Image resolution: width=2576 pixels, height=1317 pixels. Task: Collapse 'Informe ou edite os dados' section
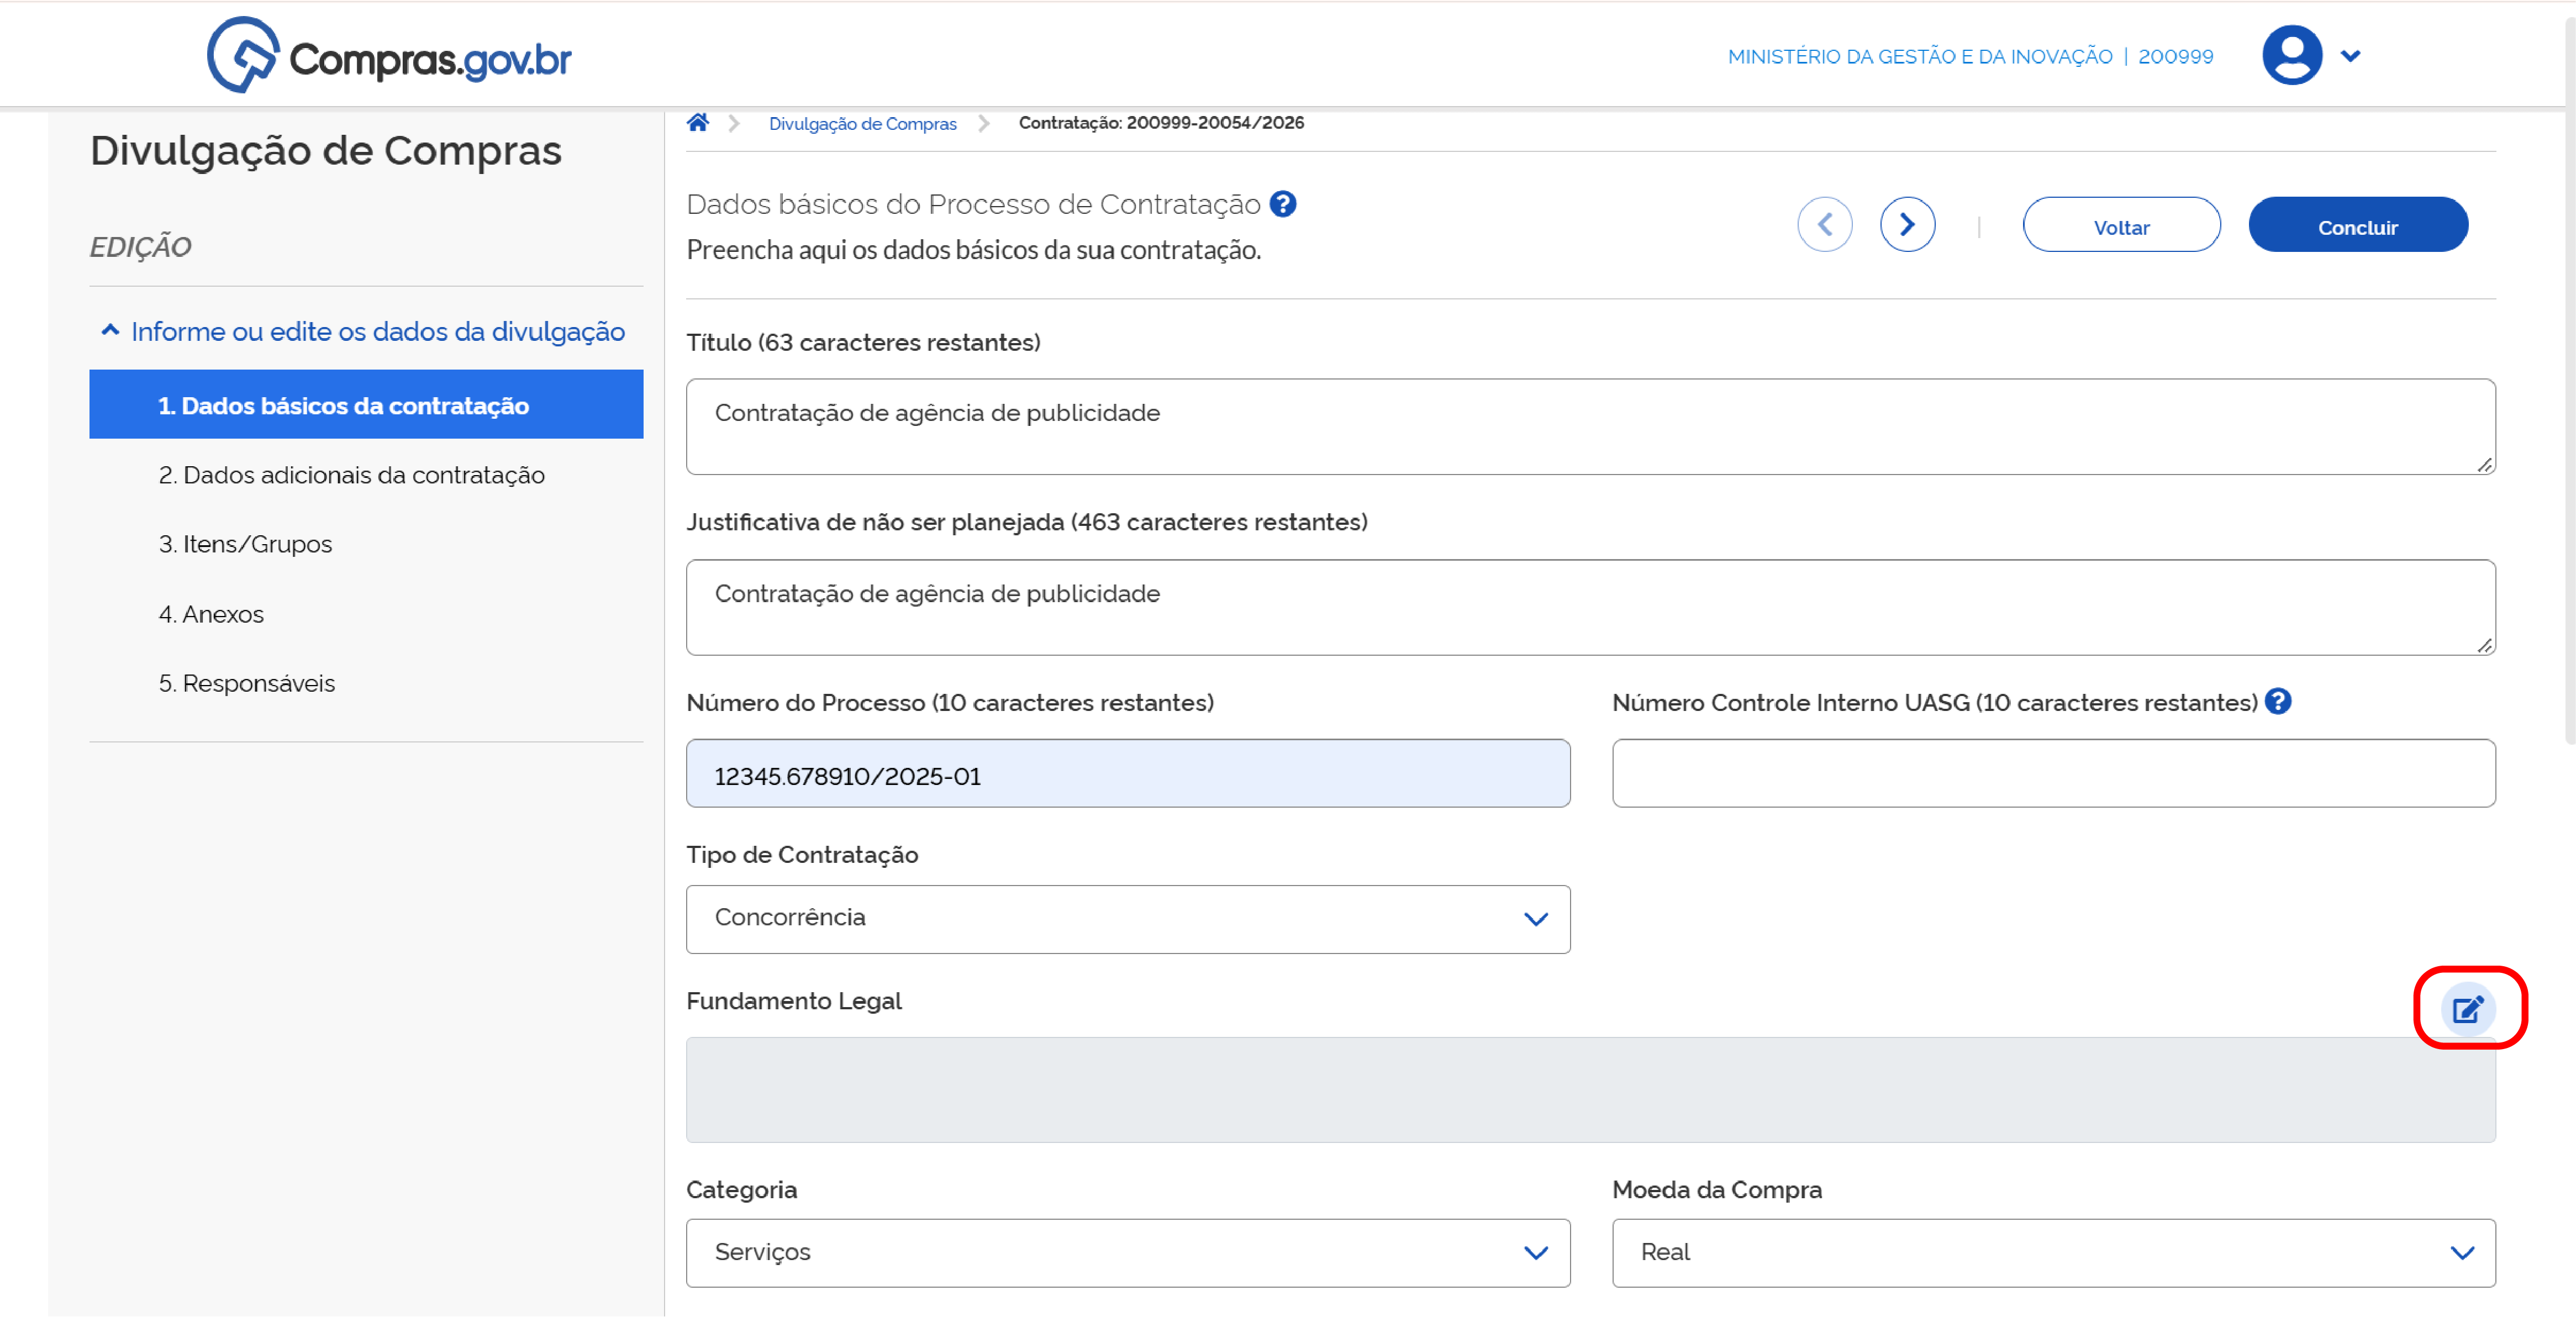point(364,331)
